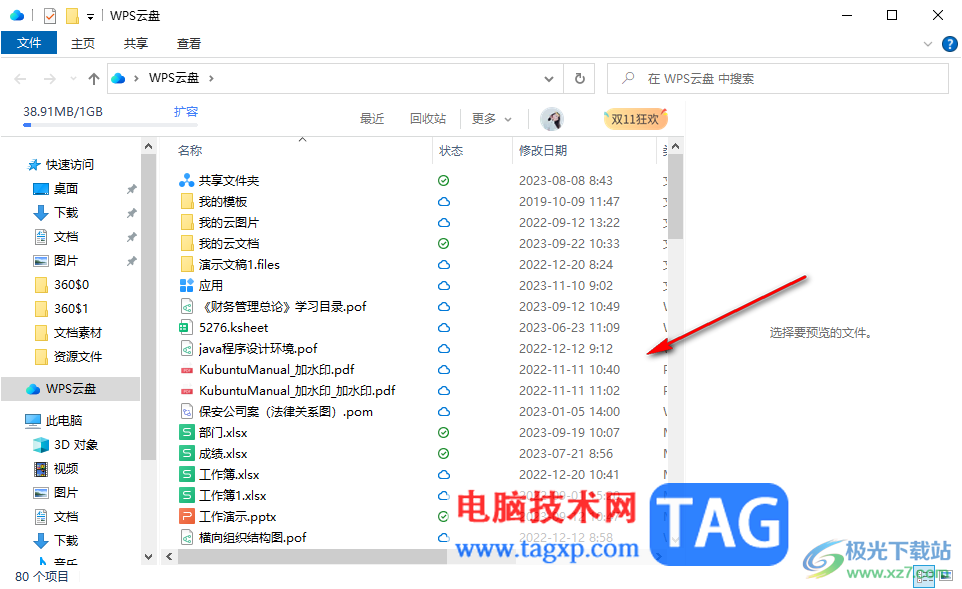Click synced status icon for 共享文件夹
Image resolution: width=962 pixels, height=589 pixels.
(444, 180)
